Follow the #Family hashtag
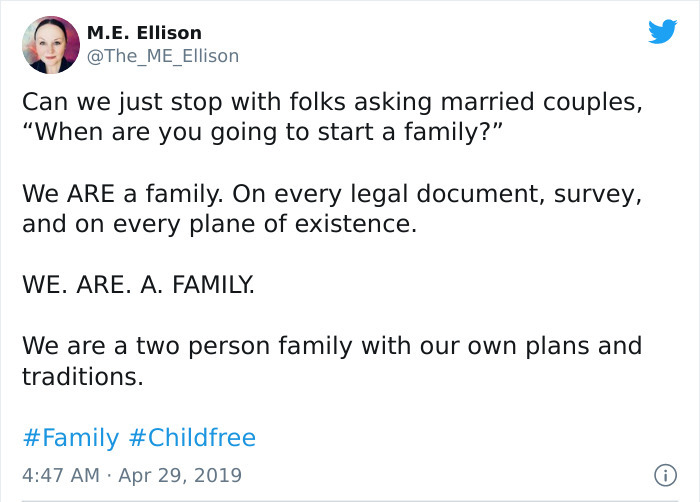Screen dimensions: 700x502 tap(71, 438)
